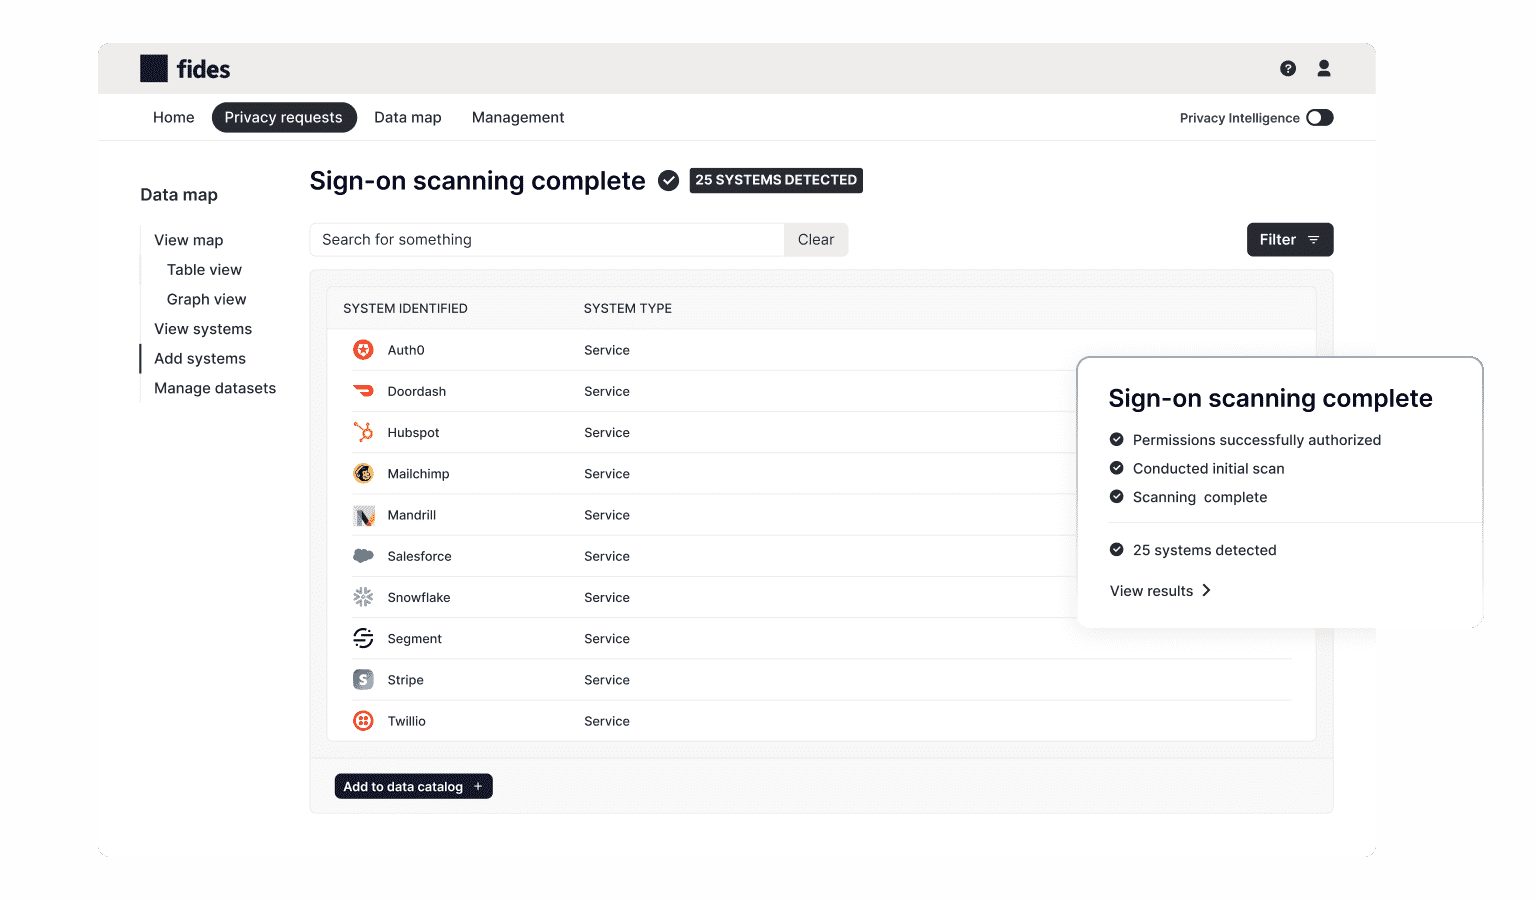Click the SYSTEM IDENTIFIED column header
This screenshot has width=1536, height=900.
click(405, 309)
